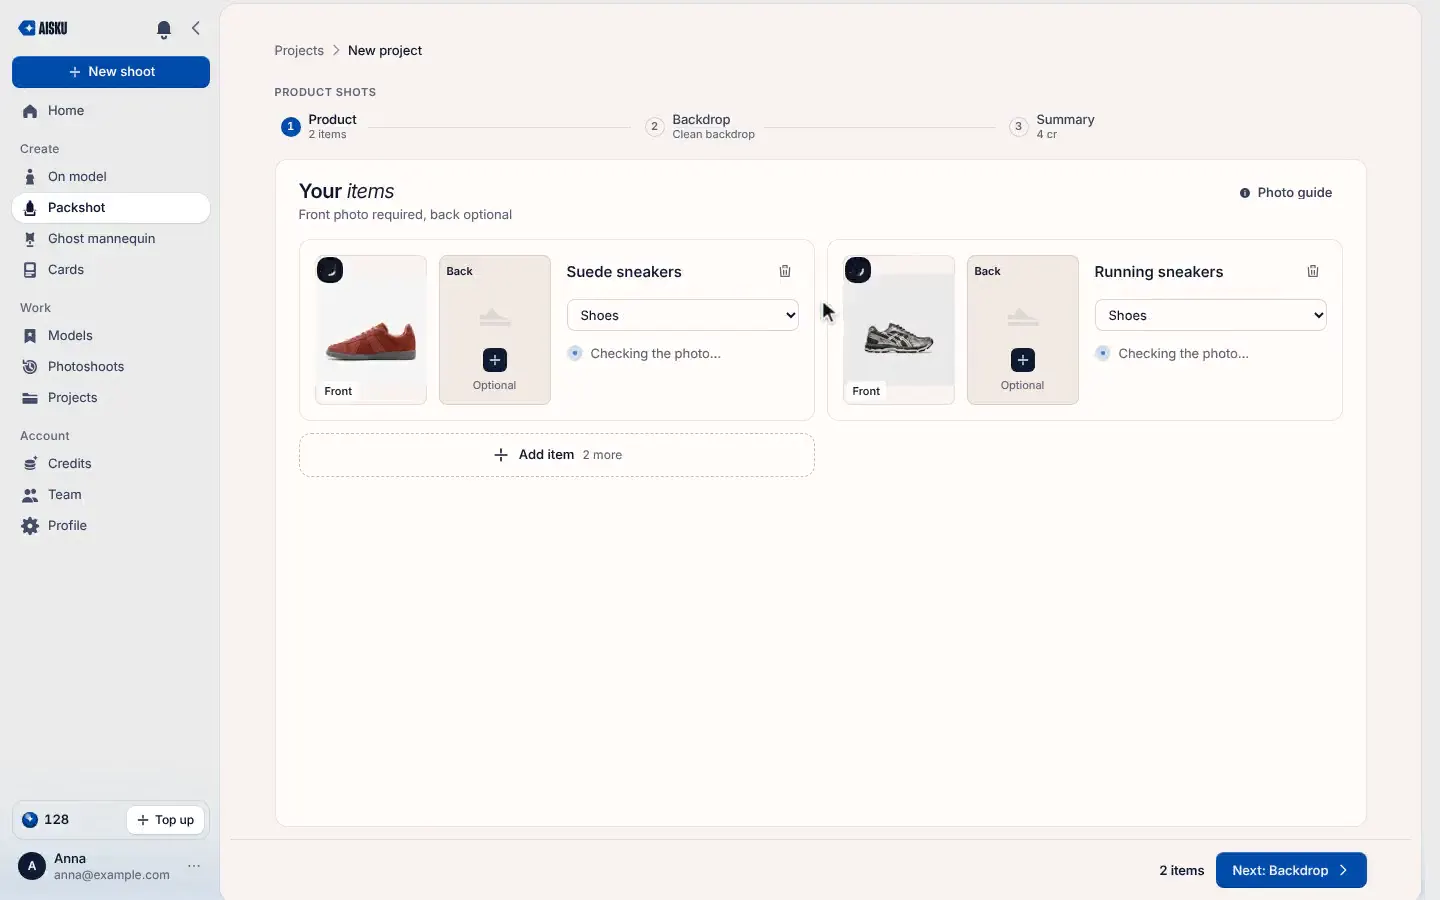Open the notifications bell

coord(164,29)
